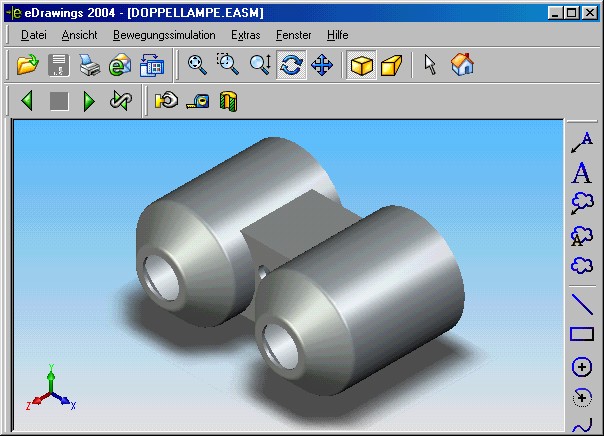Open the Extras menu

245,35
